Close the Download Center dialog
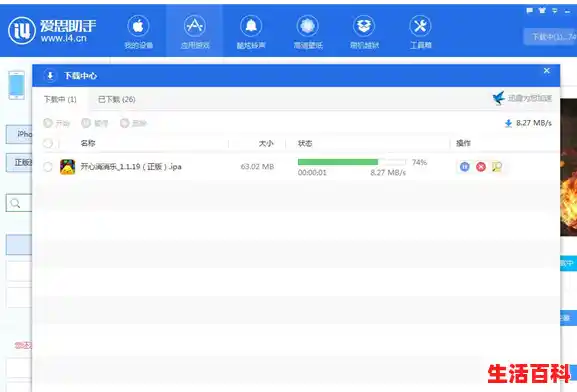 [x=546, y=70]
